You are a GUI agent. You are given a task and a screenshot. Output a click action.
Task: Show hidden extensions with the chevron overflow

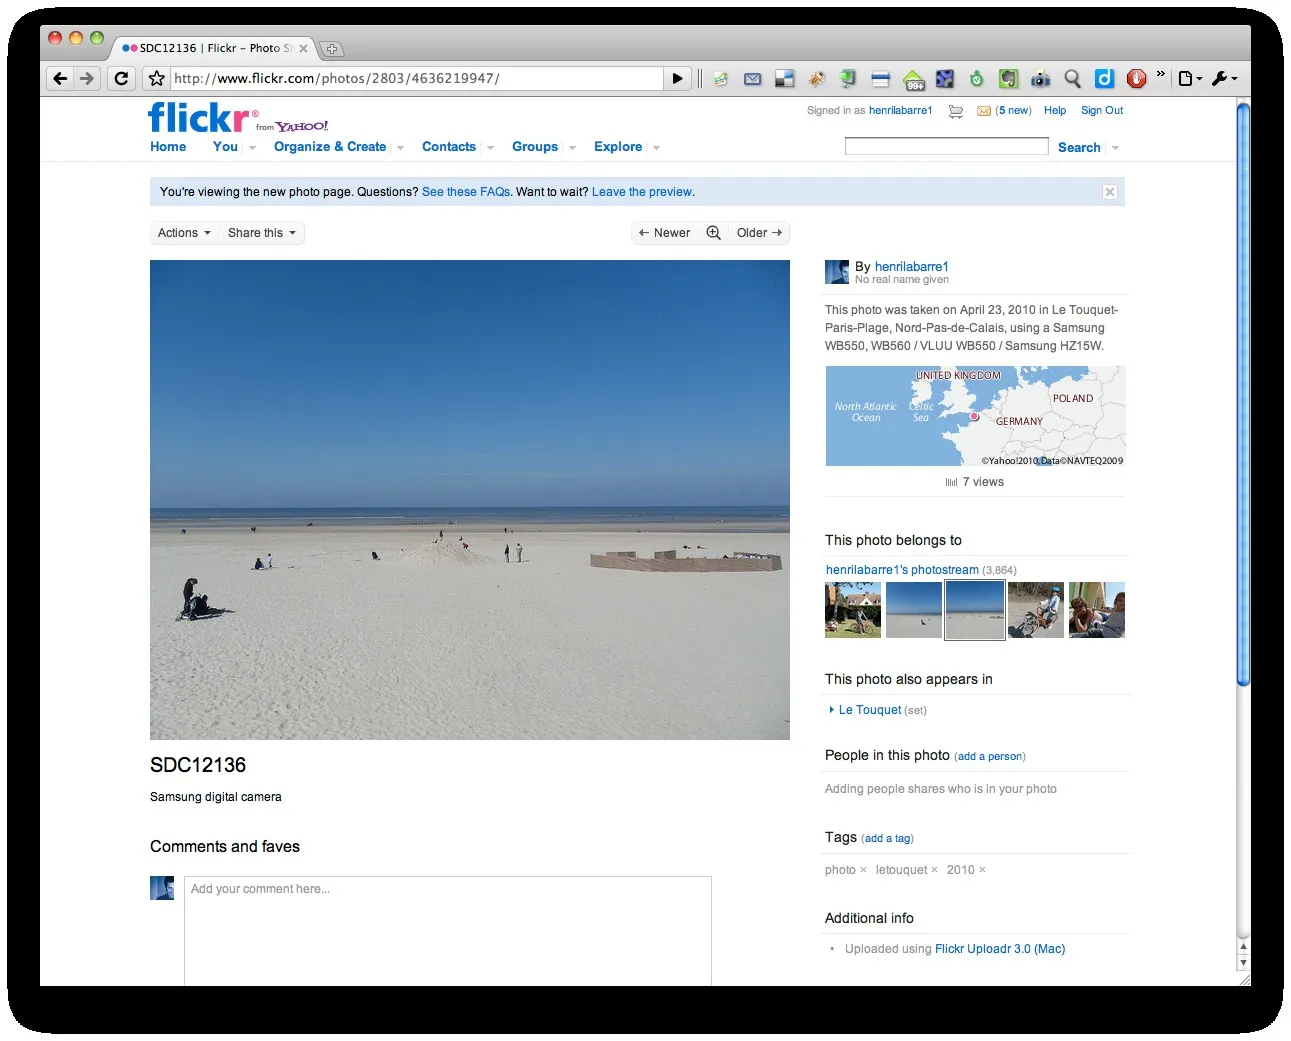click(1160, 74)
